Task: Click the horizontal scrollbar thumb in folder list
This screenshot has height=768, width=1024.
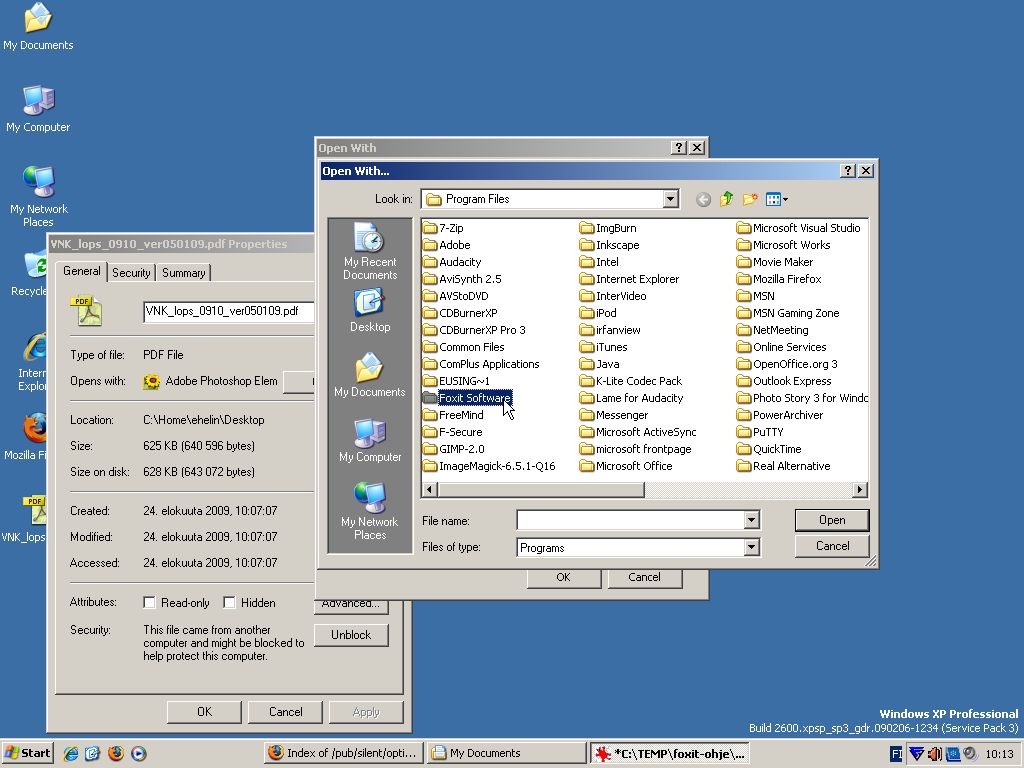Action: (x=541, y=489)
